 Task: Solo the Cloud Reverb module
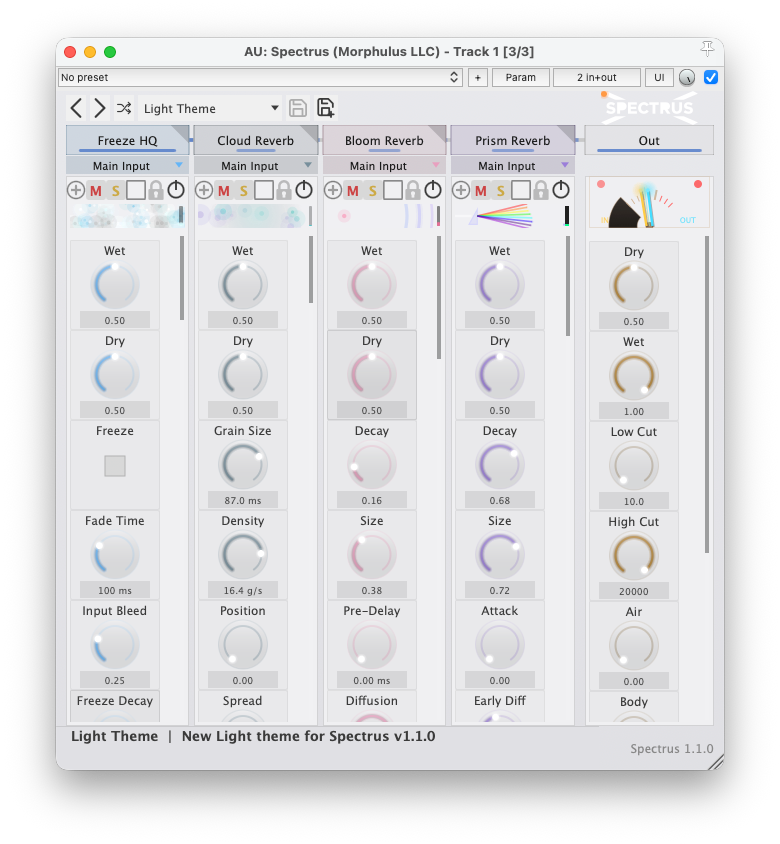tap(243, 191)
